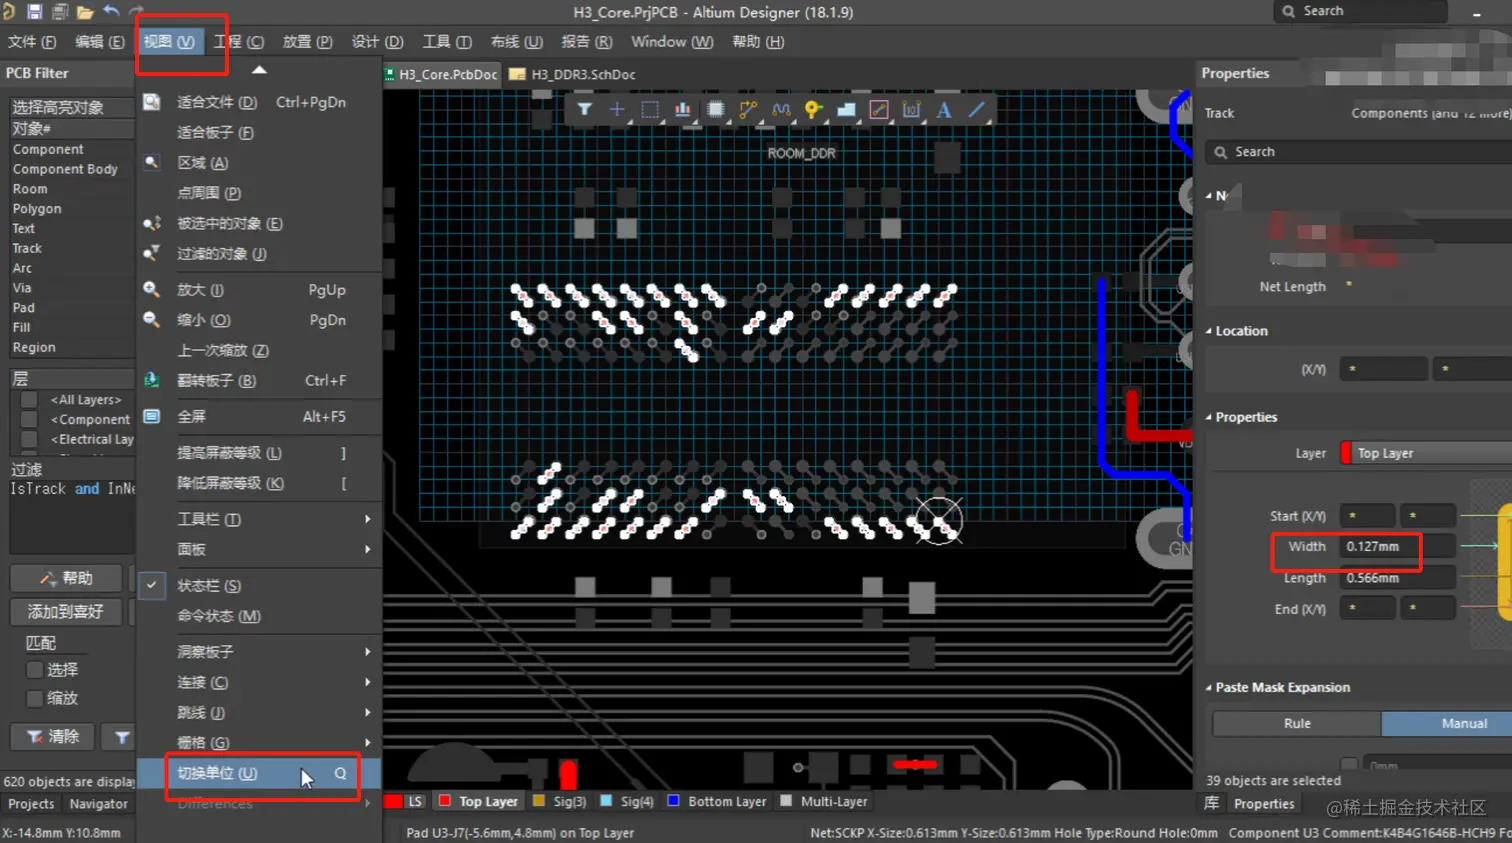
Task: Open the 设计 (D) menu
Action: tap(377, 42)
